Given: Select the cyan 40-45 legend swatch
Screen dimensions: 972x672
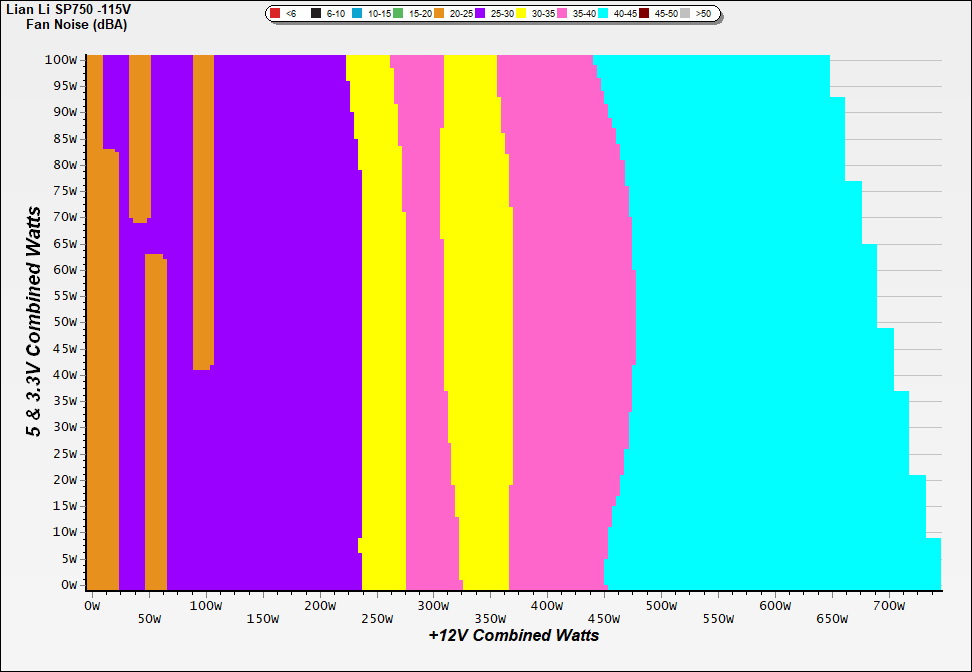Looking at the screenshot, I should point(603,14).
